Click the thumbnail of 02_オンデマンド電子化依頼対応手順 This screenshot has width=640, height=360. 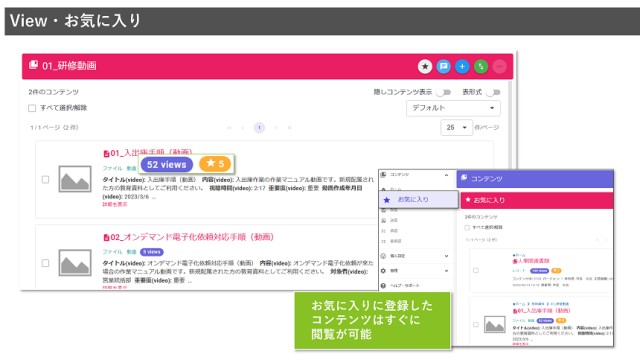click(x=75, y=263)
